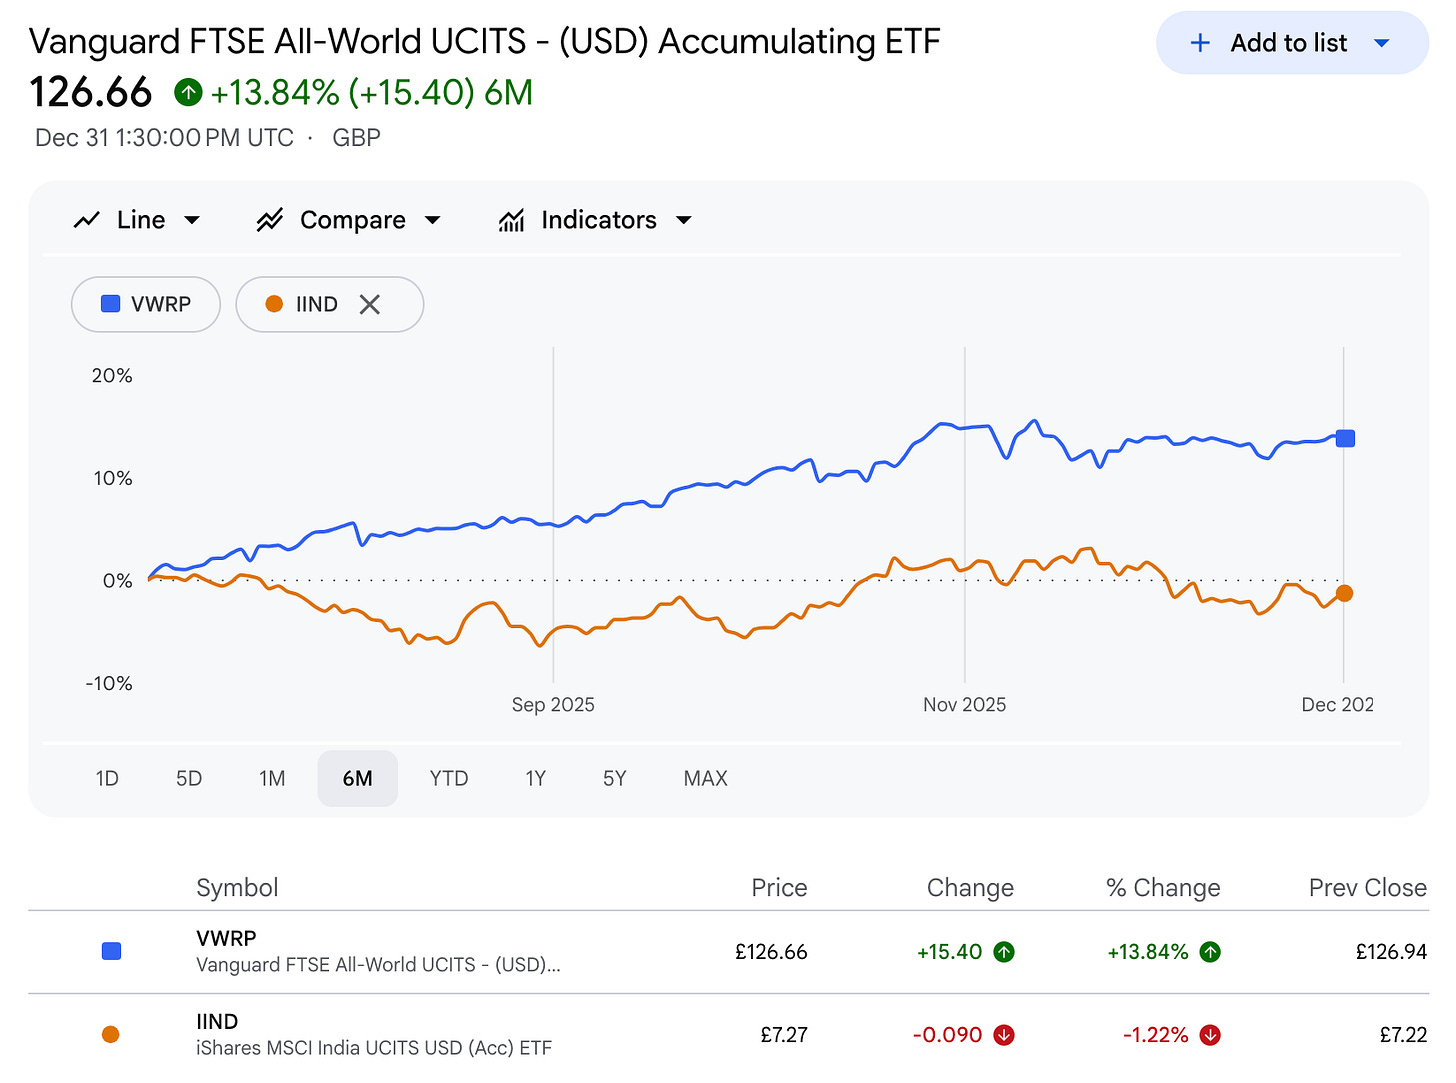Open the Add to list dropdown caret
Screen dimensions: 1456x1083
(x=1382, y=43)
